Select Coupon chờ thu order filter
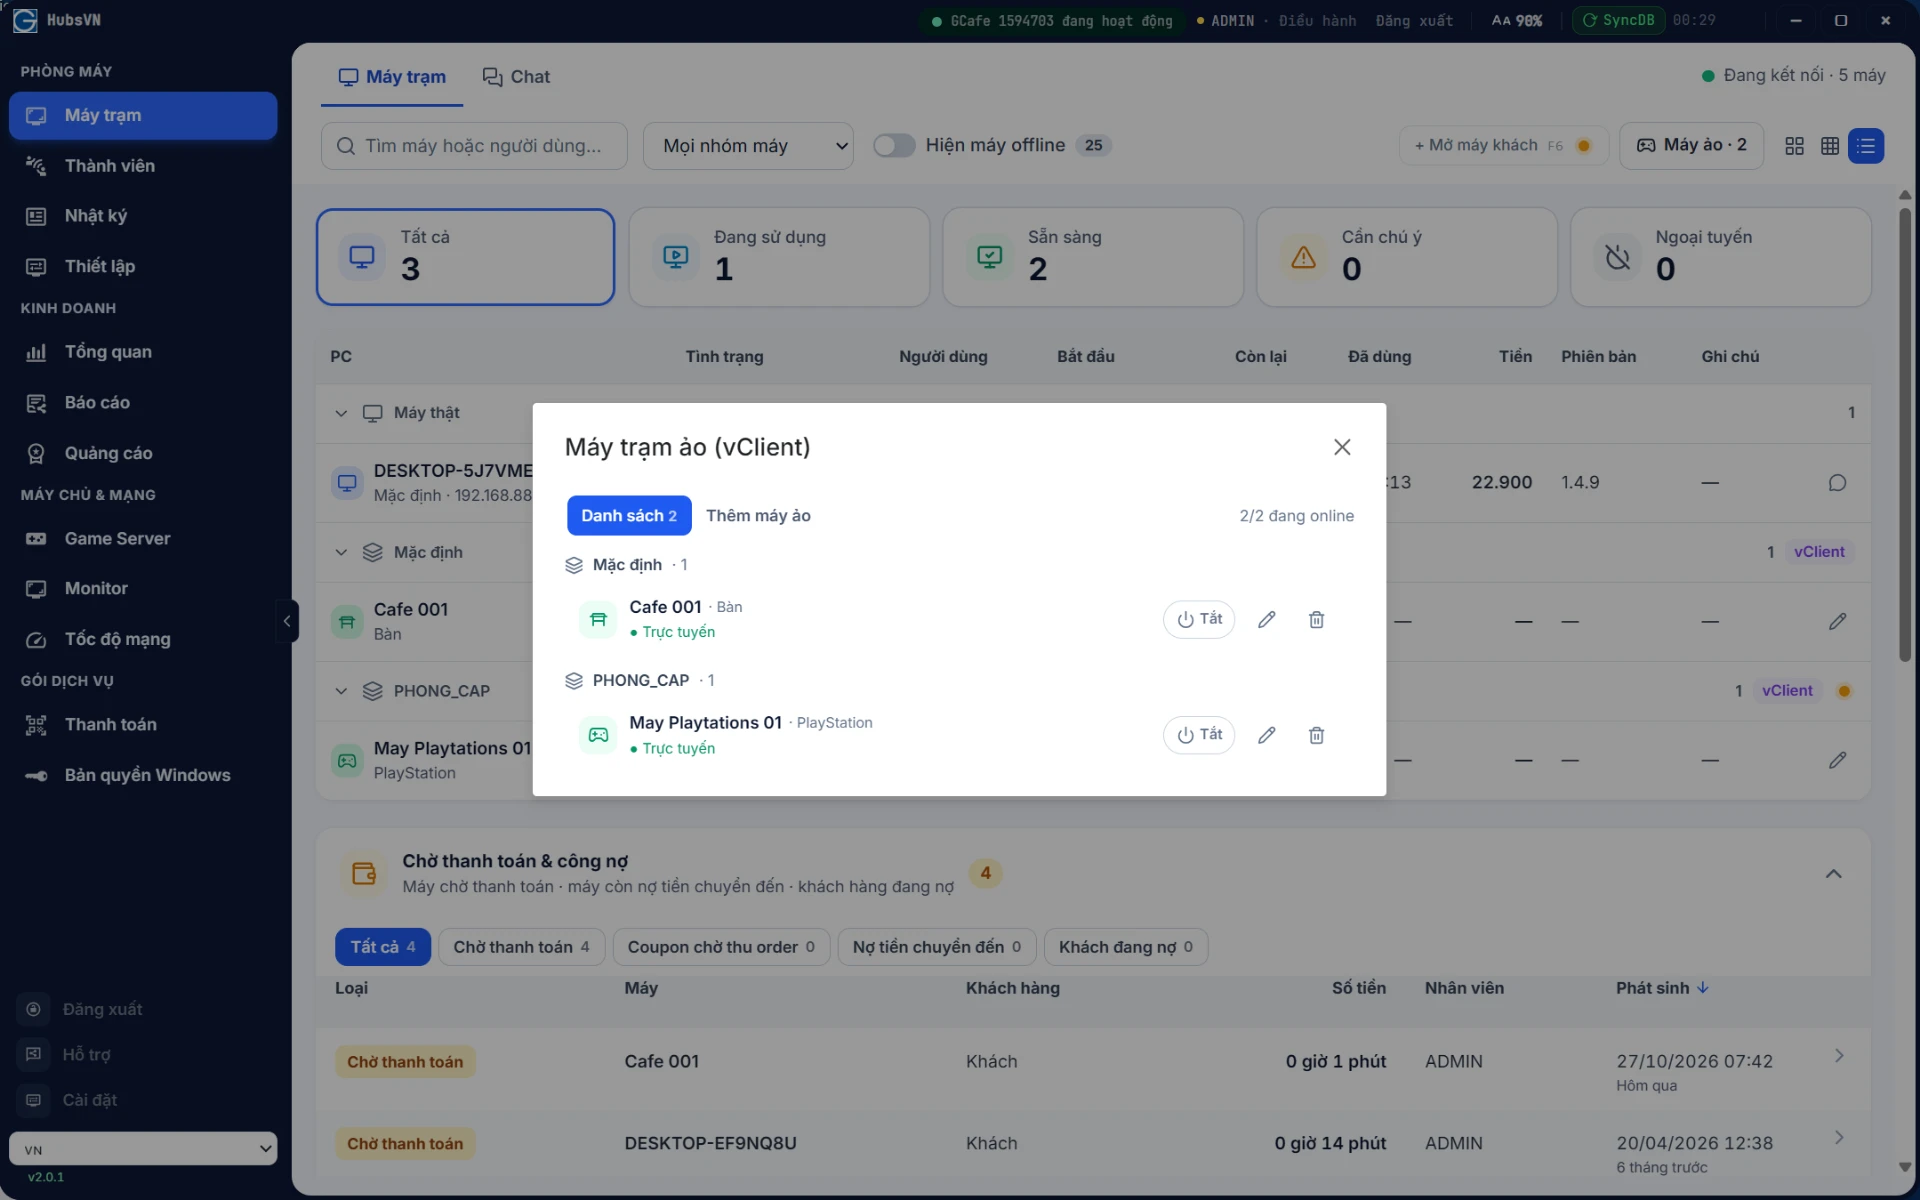1920x1200 pixels. 721,947
